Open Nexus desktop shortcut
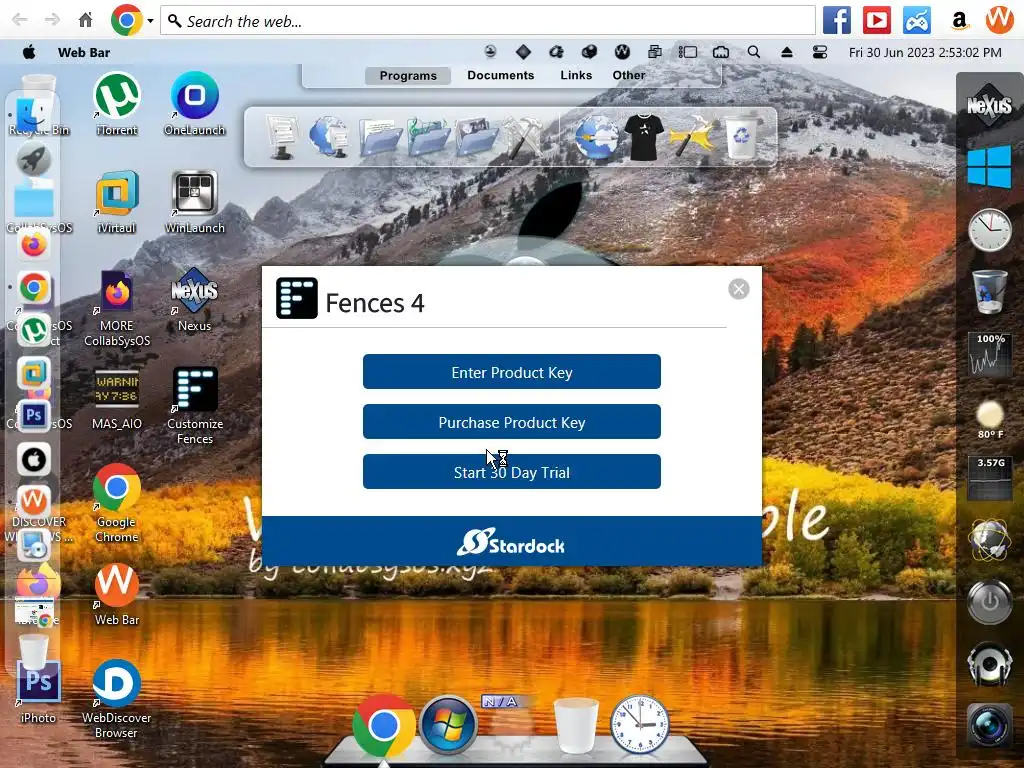The image size is (1024, 768). click(x=195, y=300)
